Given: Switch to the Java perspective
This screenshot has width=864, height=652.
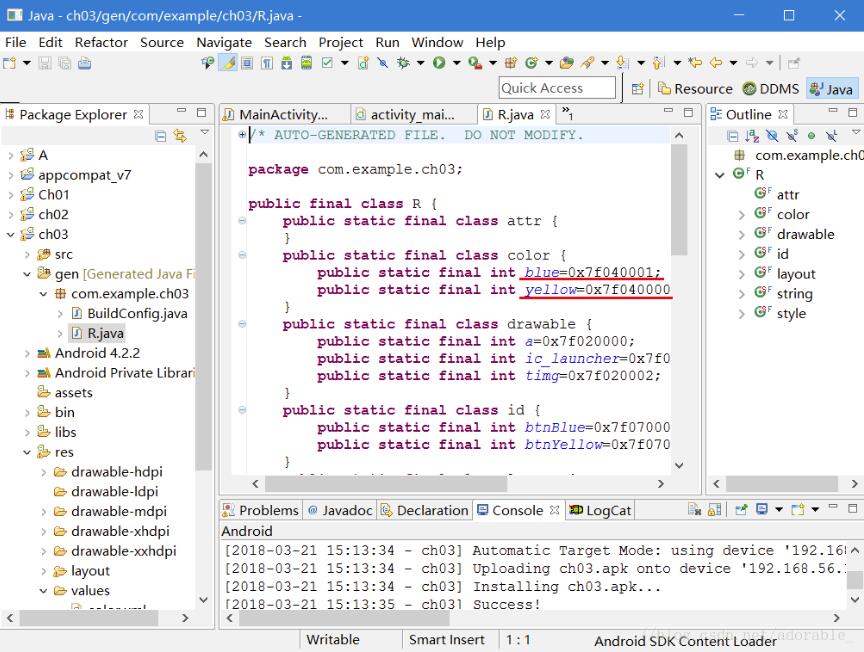Looking at the screenshot, I should click(x=831, y=88).
